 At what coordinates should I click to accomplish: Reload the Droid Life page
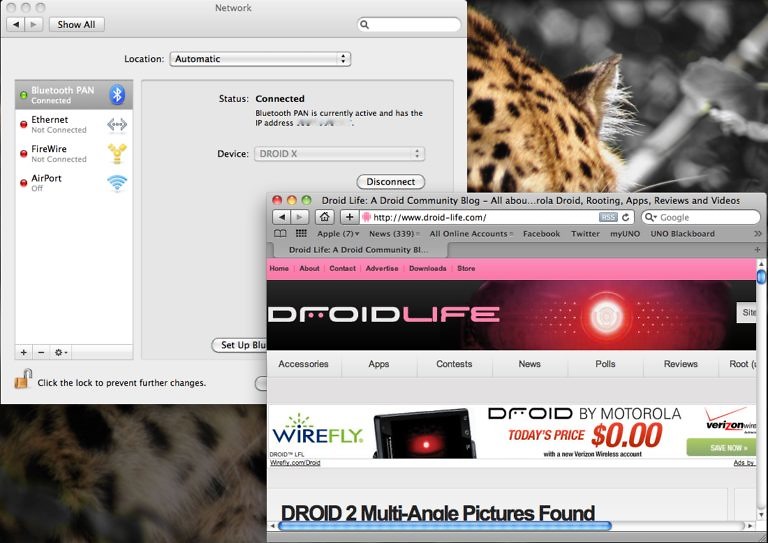627,217
